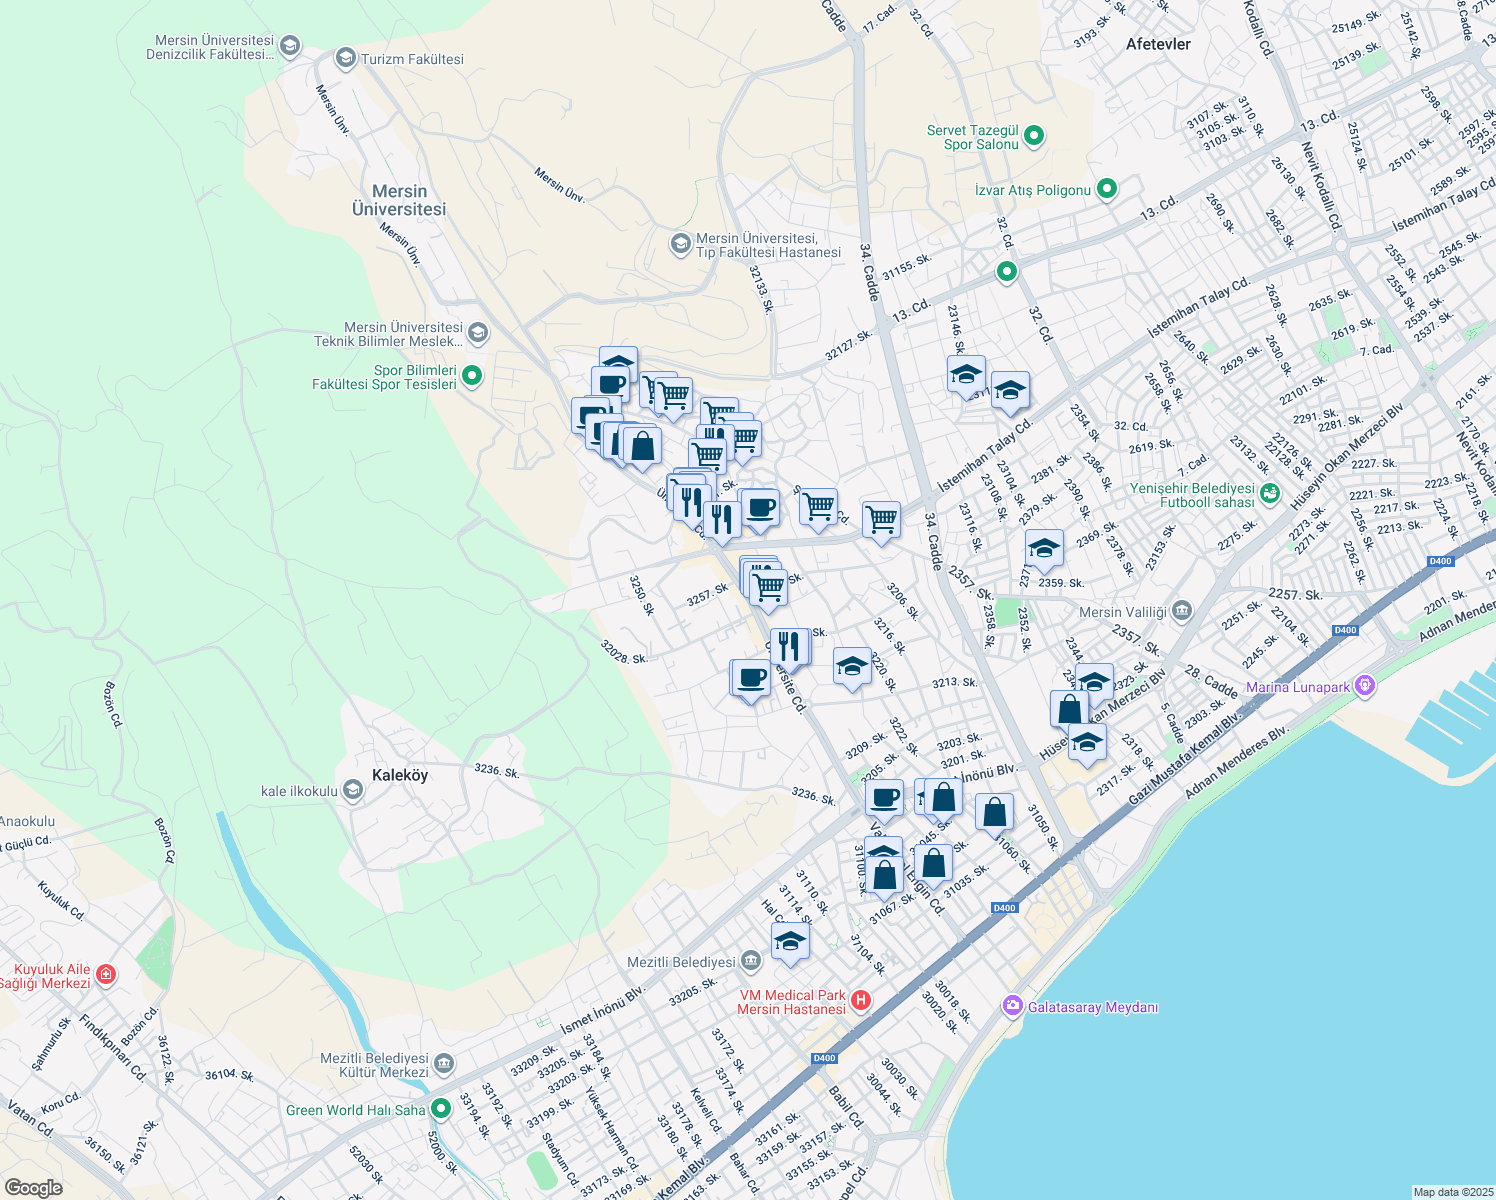This screenshot has width=1496, height=1200.
Task: Select the school marker at kale ilkokulu
Action: 351,789
